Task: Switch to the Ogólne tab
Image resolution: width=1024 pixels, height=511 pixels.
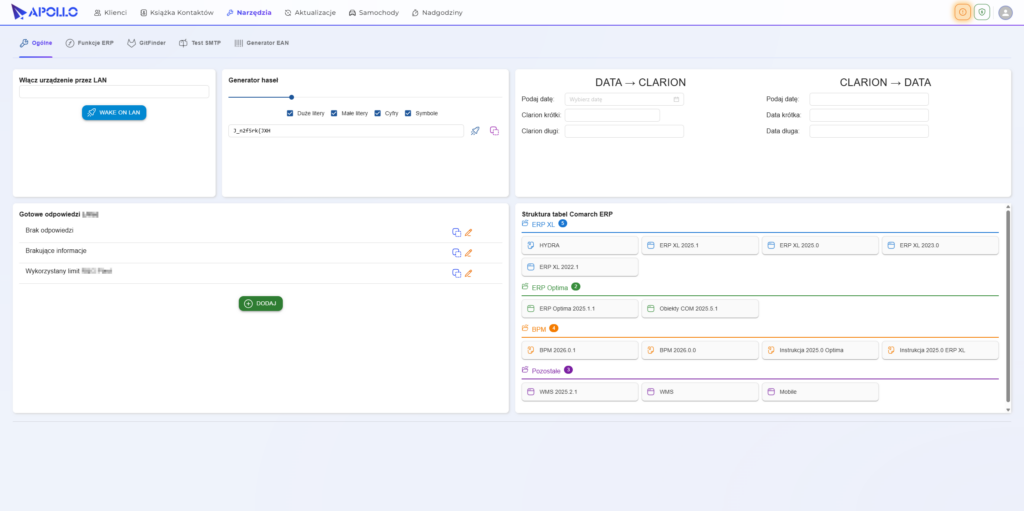Action: coord(36,42)
